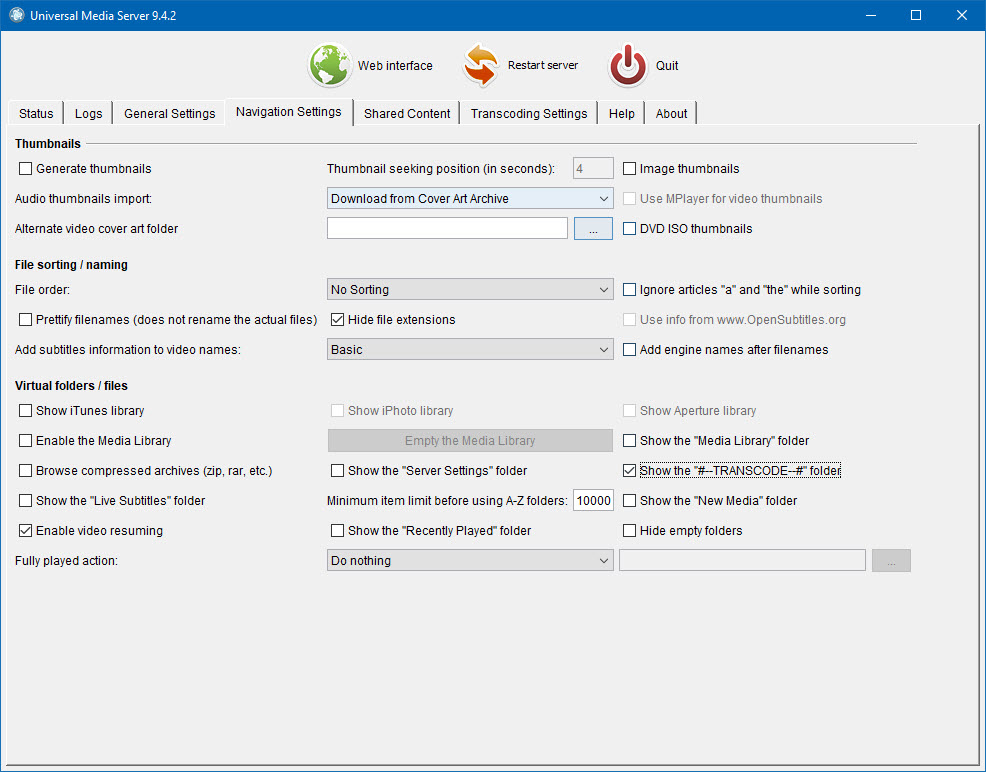Click the Quit label
Image resolution: width=986 pixels, height=772 pixels.
tap(667, 65)
